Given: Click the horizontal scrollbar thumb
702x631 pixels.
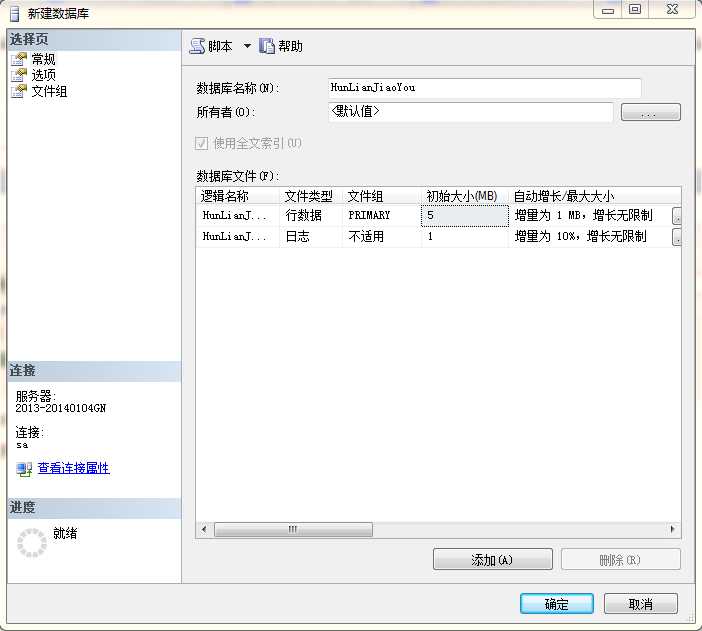Looking at the screenshot, I should (x=293, y=529).
